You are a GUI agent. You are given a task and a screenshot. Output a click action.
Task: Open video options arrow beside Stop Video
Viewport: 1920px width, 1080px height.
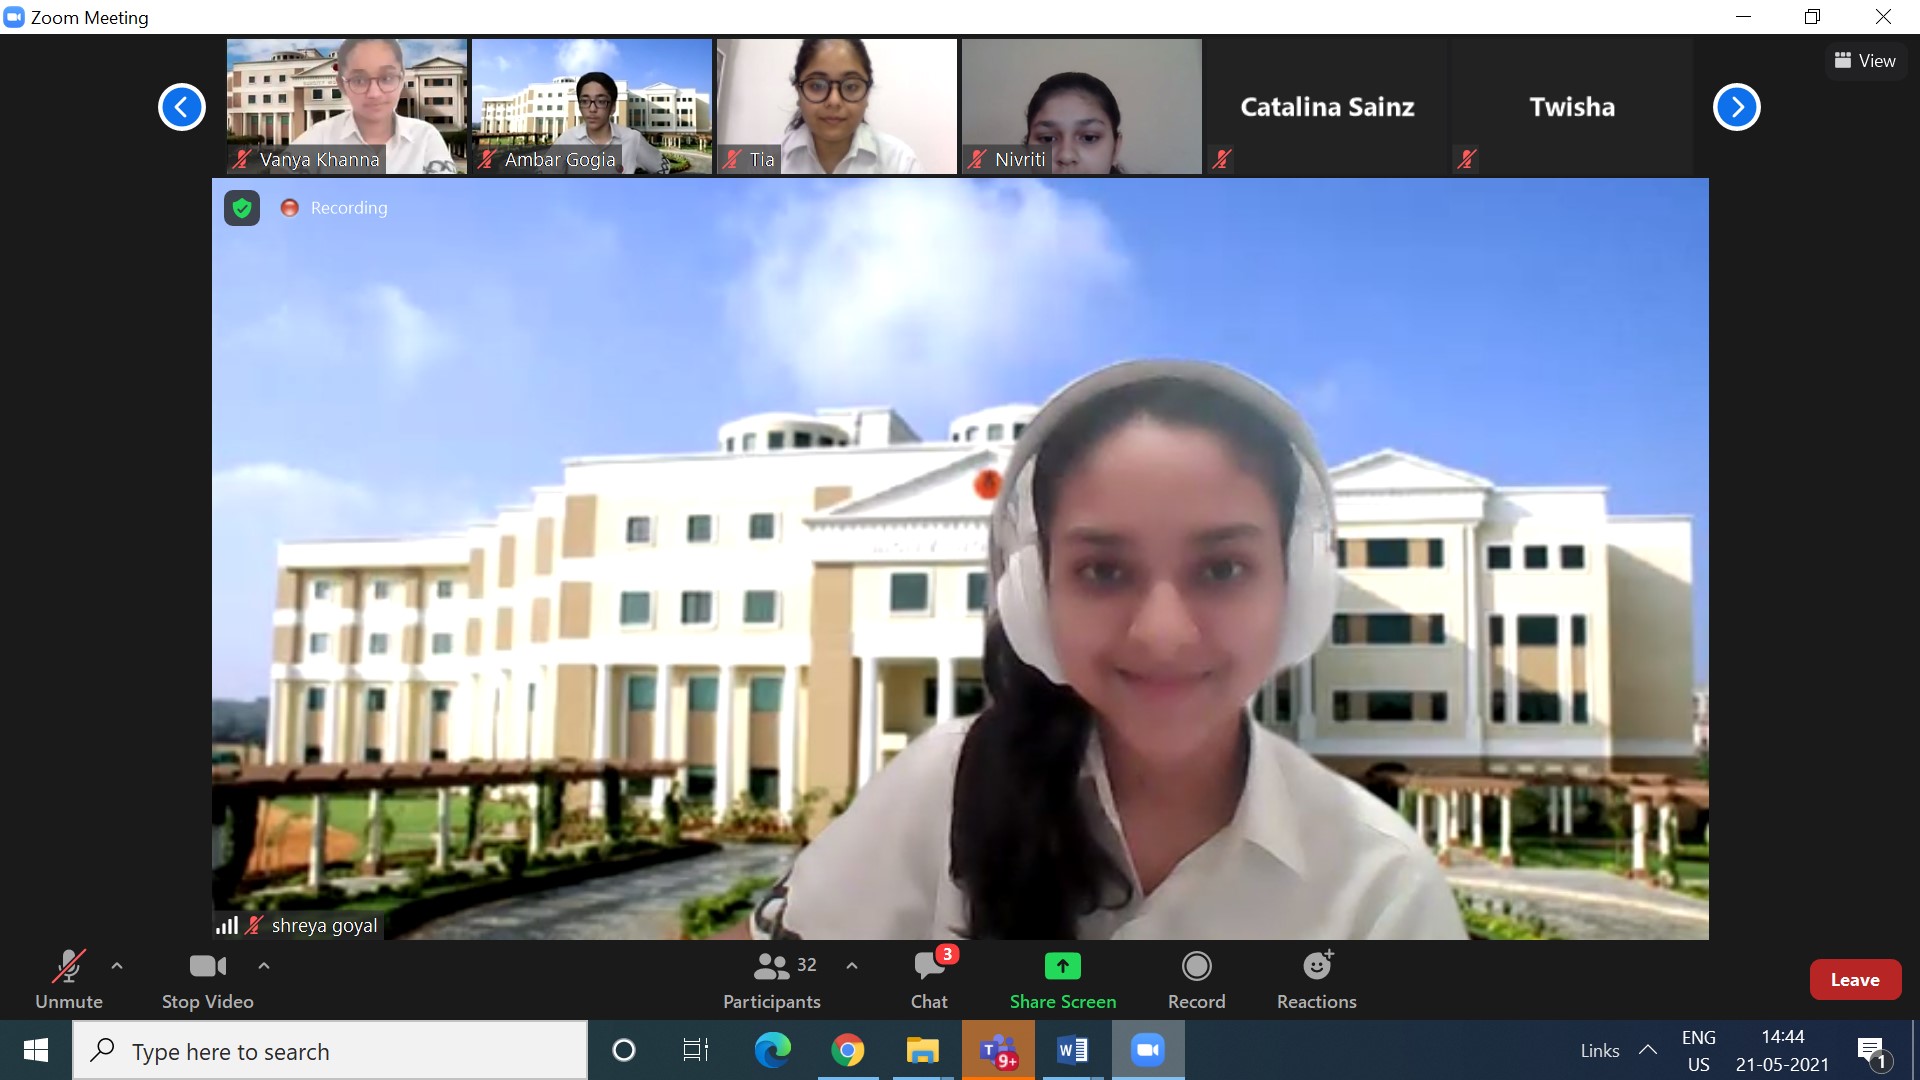[x=264, y=966]
